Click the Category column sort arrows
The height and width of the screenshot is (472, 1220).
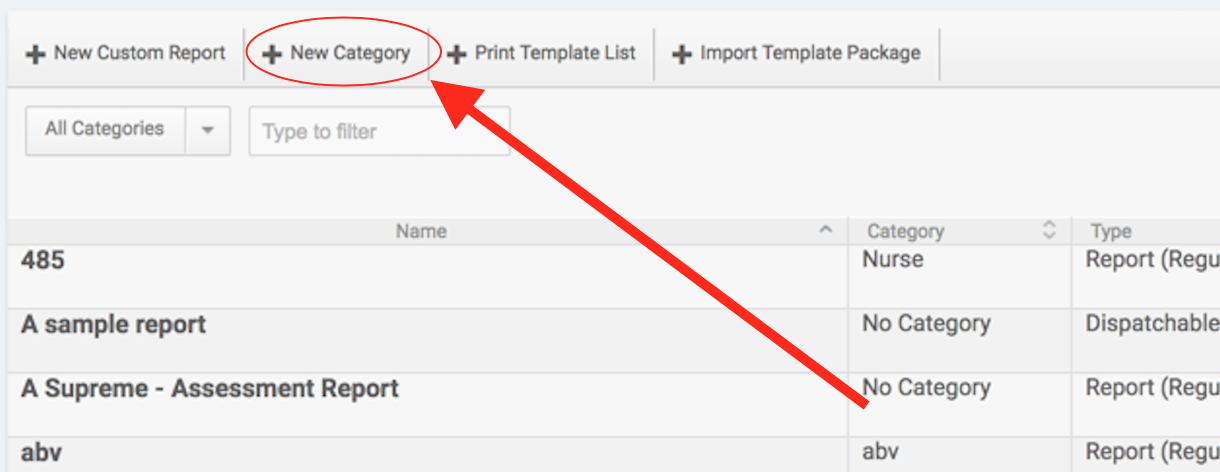[x=1049, y=230]
